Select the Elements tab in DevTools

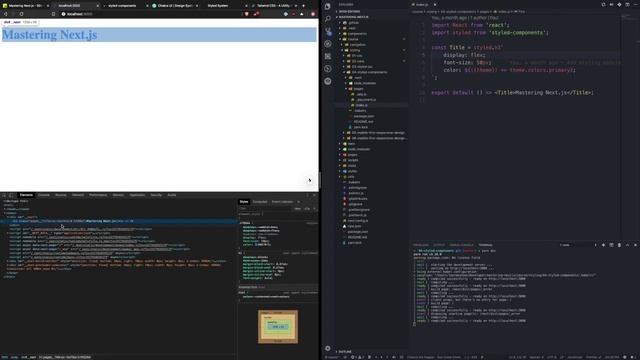[26, 195]
